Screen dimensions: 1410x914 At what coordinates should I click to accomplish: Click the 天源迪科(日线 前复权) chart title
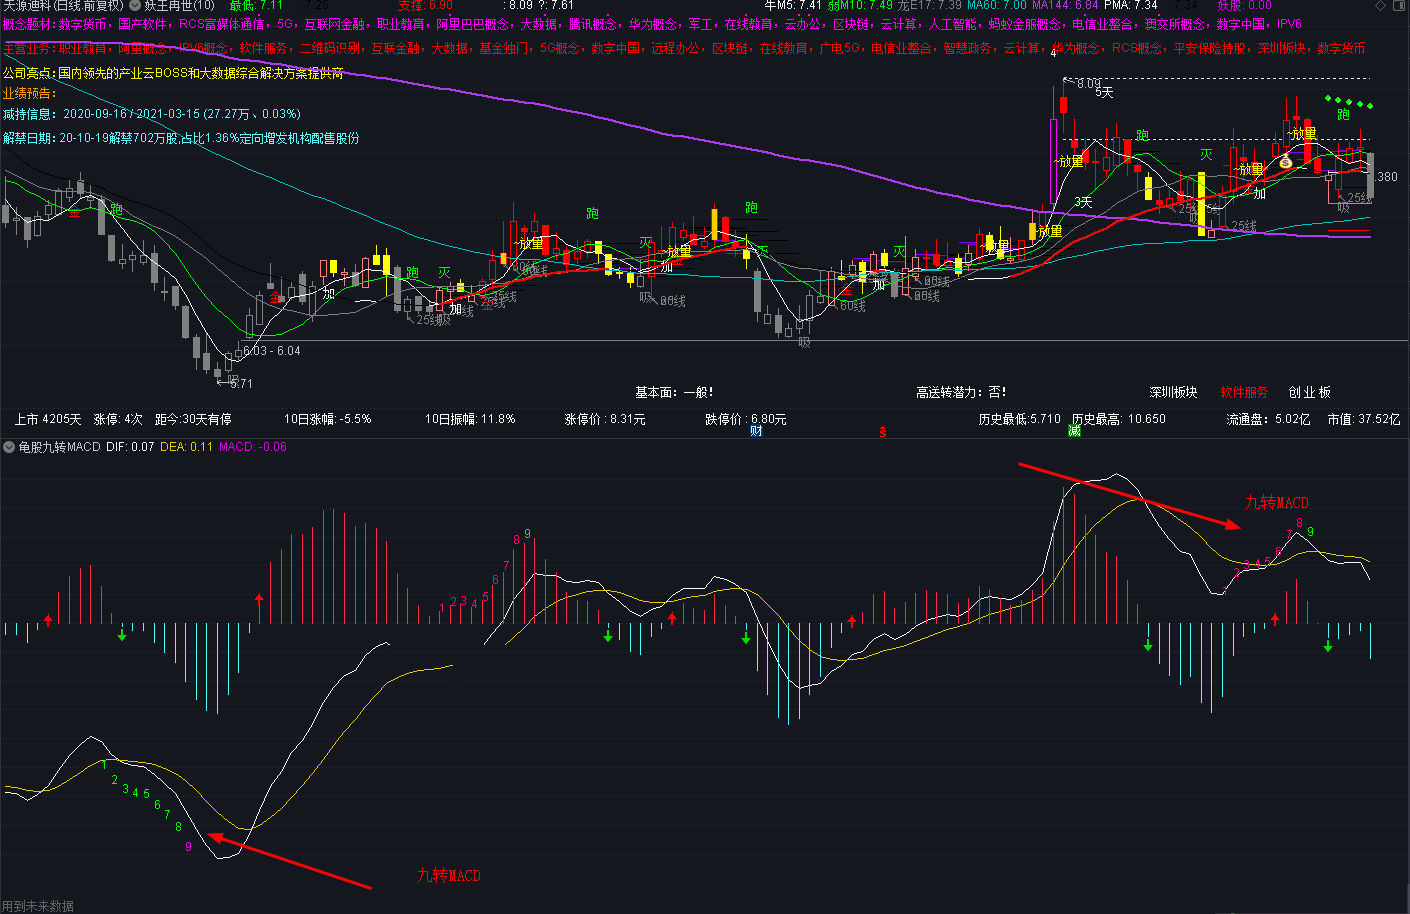pyautogui.click(x=62, y=5)
